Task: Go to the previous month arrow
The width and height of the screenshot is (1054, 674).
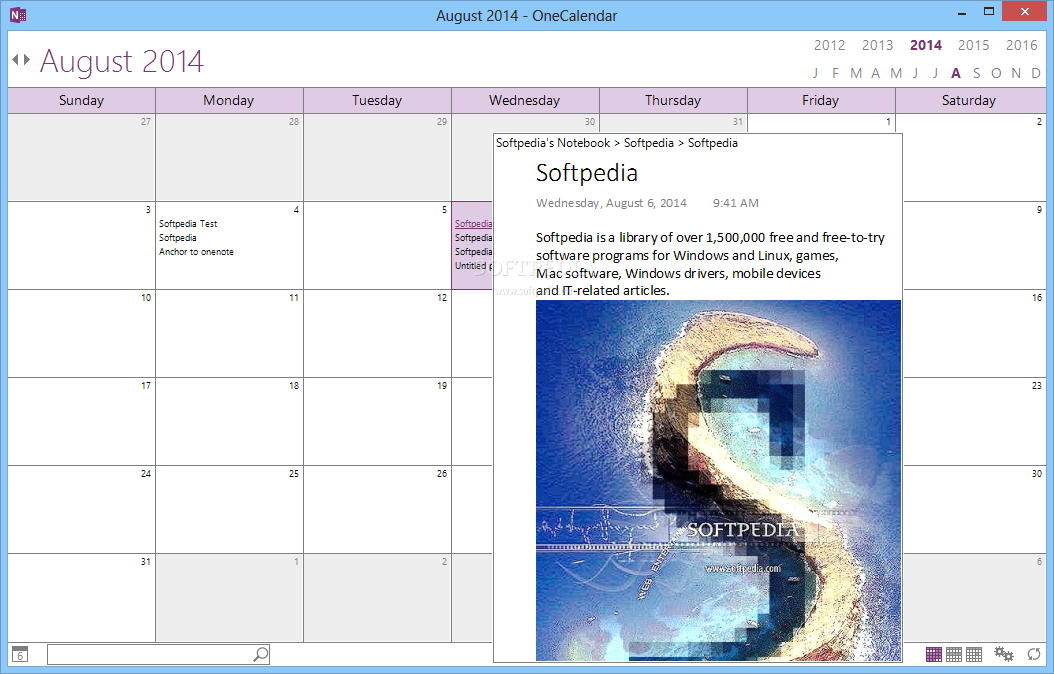Action: tap(15, 60)
